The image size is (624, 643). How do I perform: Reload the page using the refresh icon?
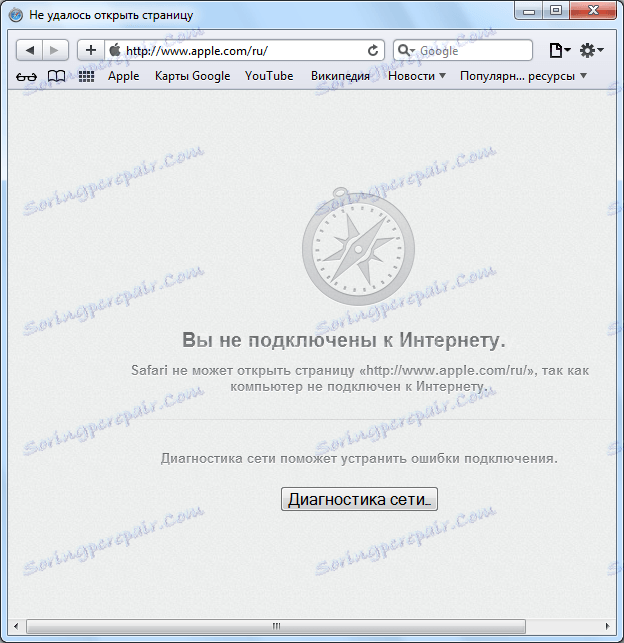[373, 51]
